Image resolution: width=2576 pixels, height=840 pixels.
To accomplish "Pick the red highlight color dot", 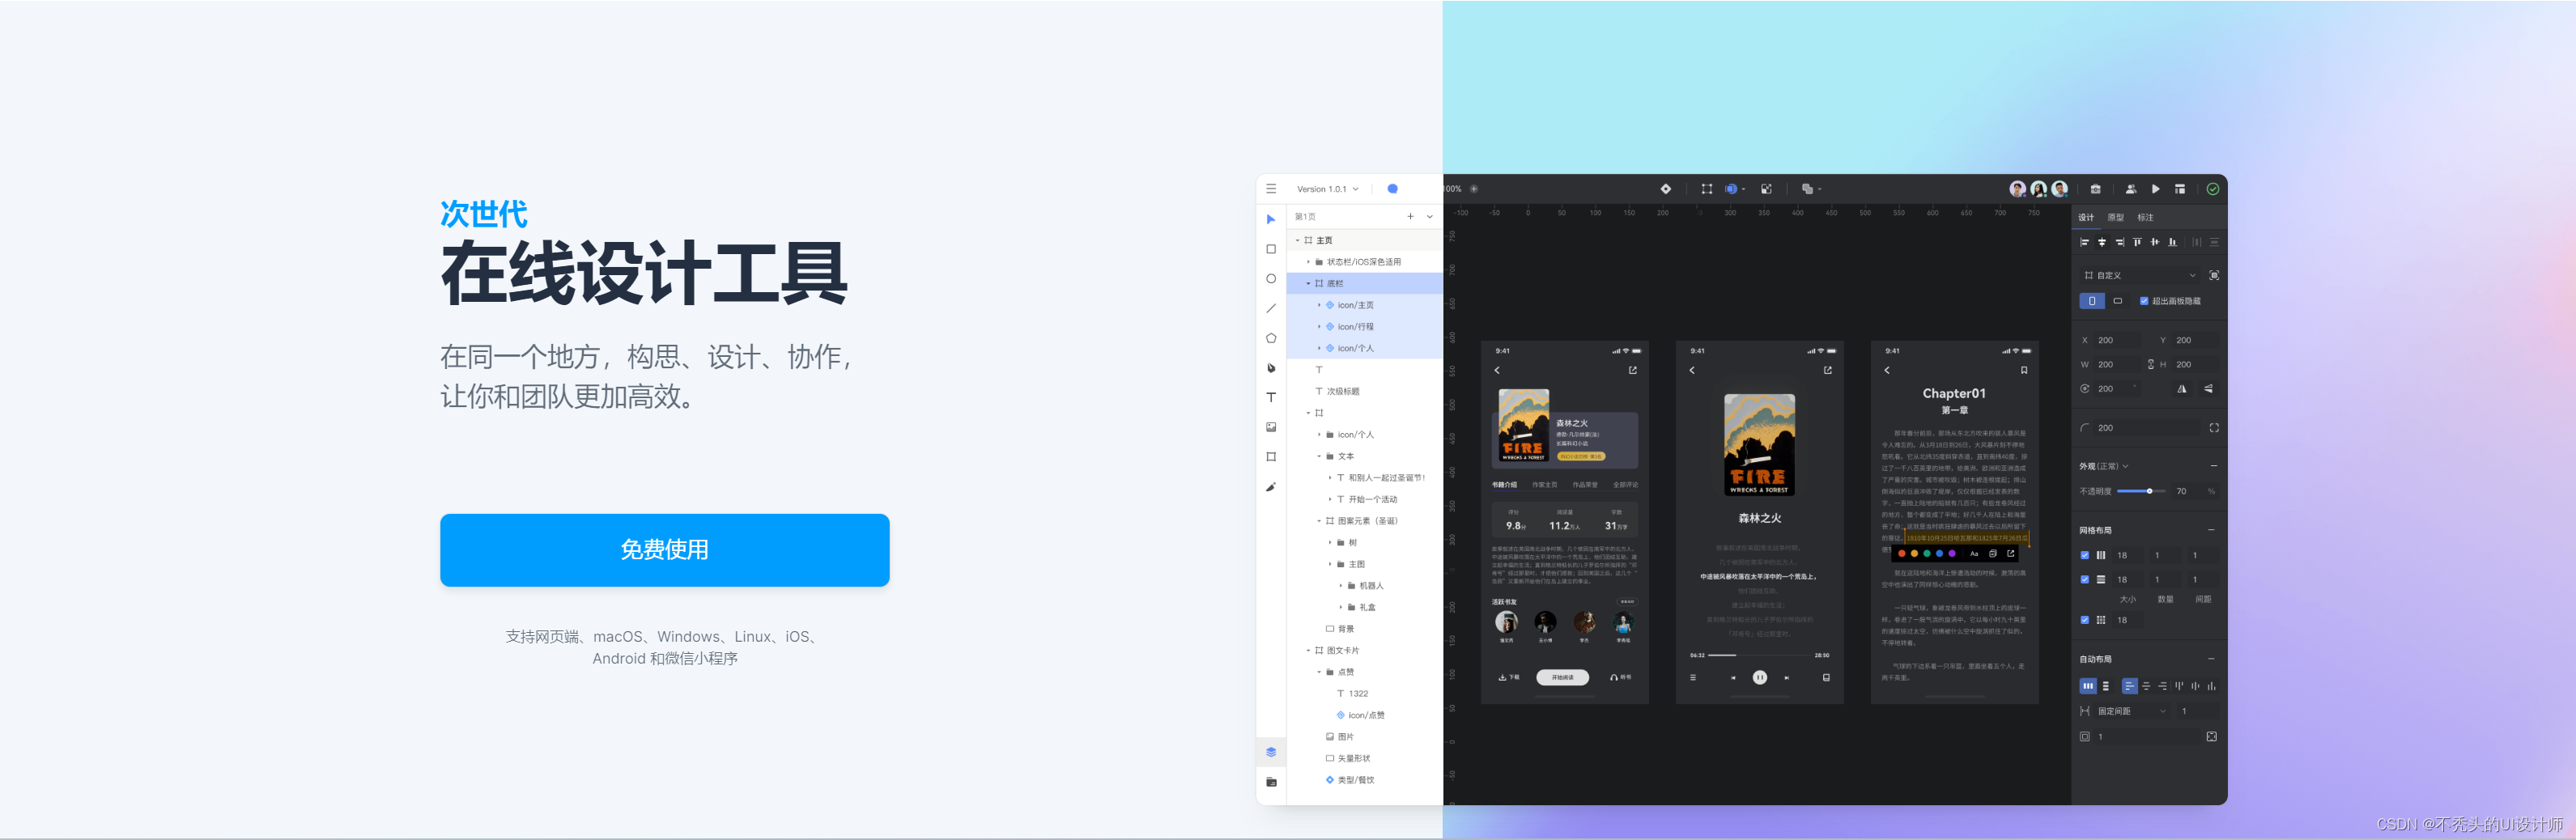I will pyautogui.click(x=1901, y=553).
